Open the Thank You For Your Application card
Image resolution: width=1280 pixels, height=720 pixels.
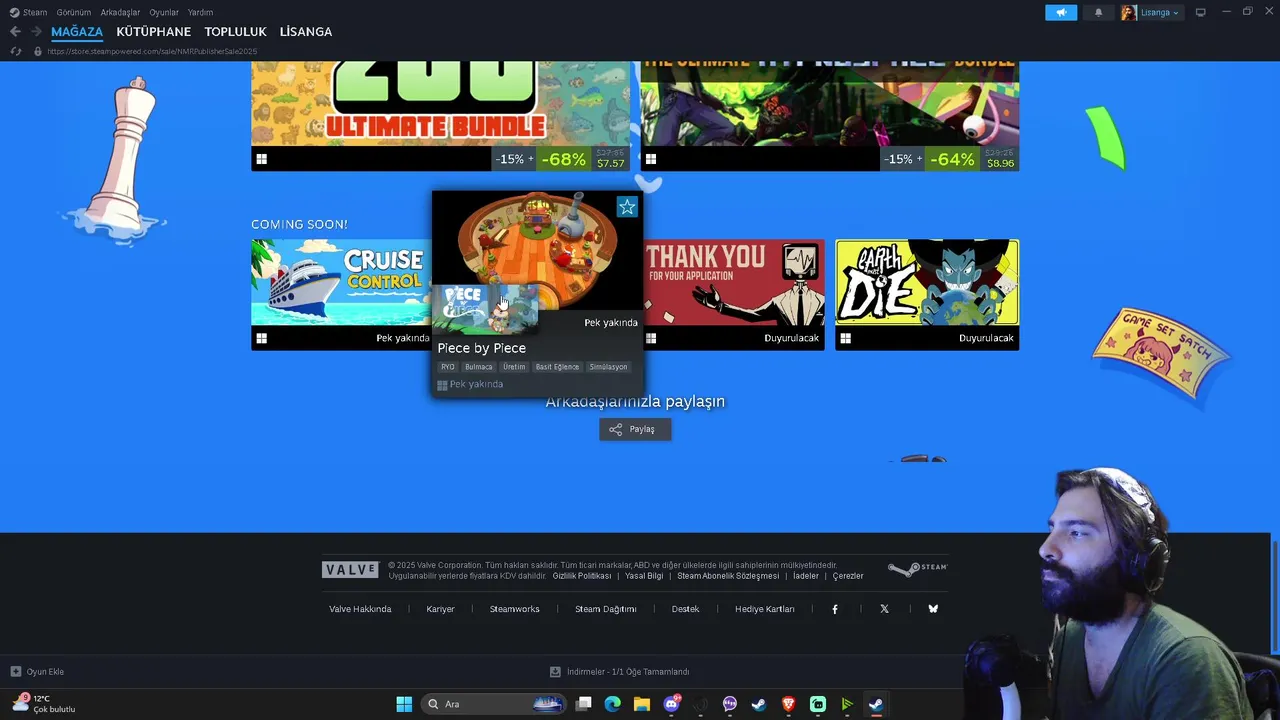735,294
